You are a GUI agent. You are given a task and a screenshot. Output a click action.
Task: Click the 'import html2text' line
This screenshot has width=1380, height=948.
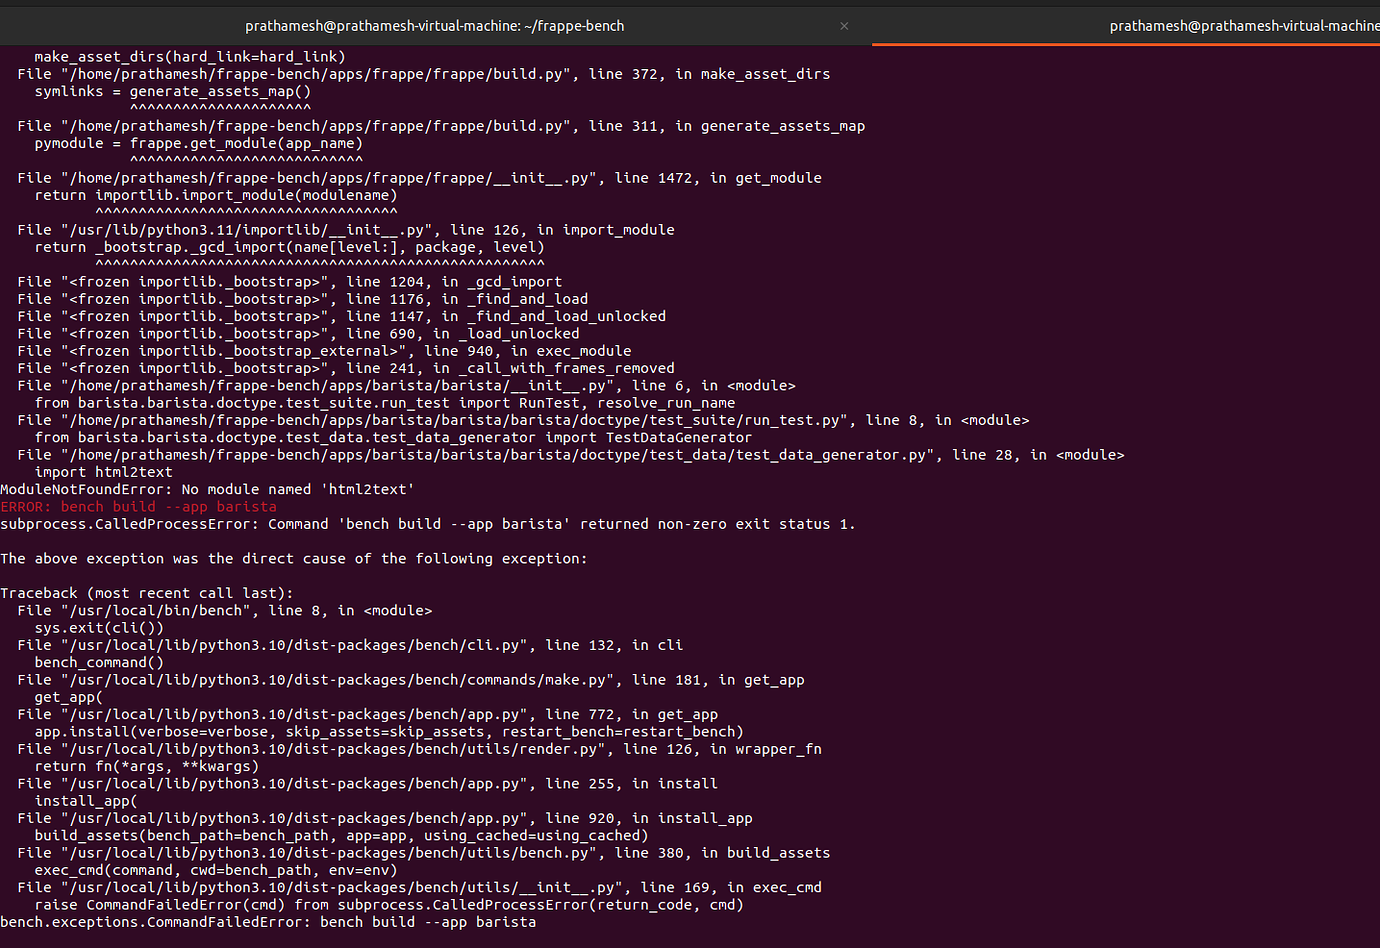coord(104,472)
